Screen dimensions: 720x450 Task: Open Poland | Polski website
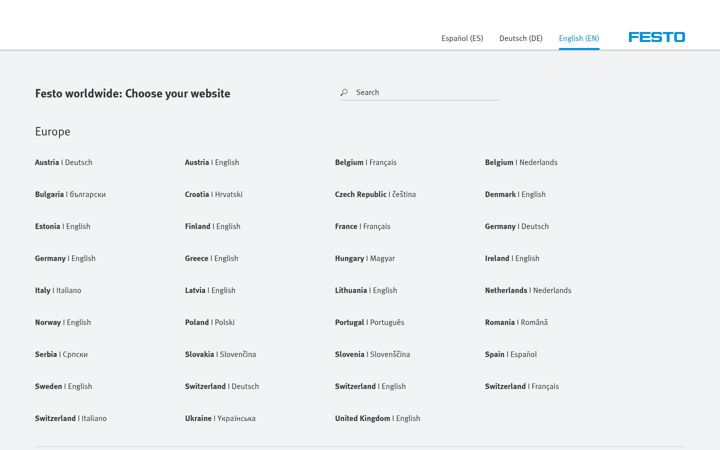[209, 322]
